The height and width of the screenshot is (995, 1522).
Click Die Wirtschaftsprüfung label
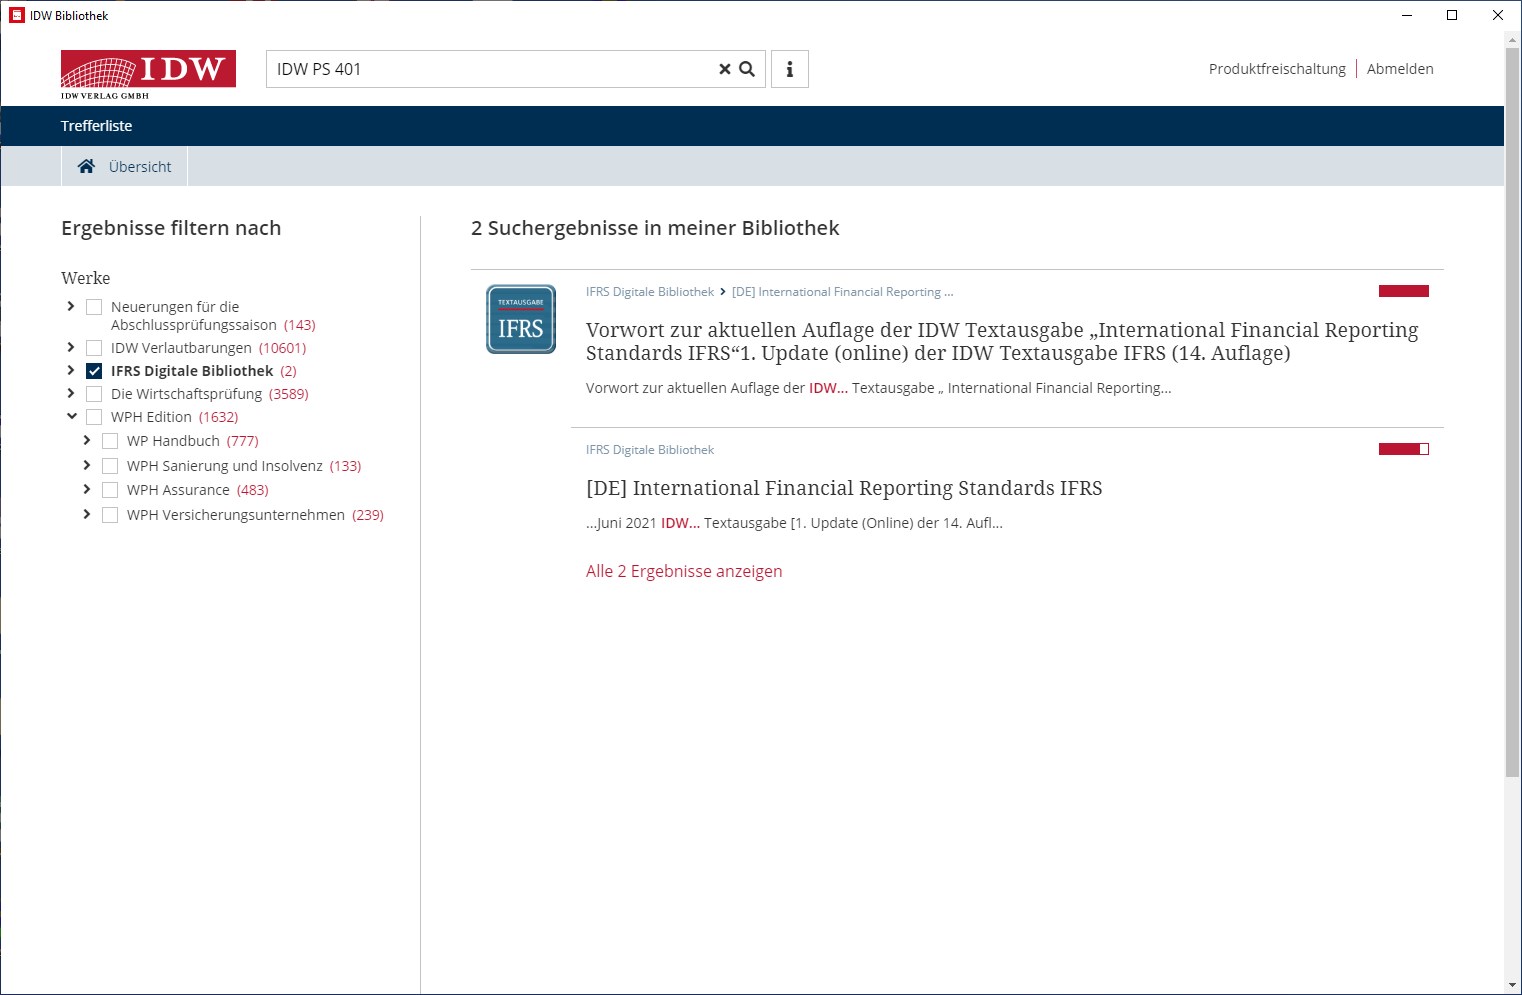[x=186, y=394]
